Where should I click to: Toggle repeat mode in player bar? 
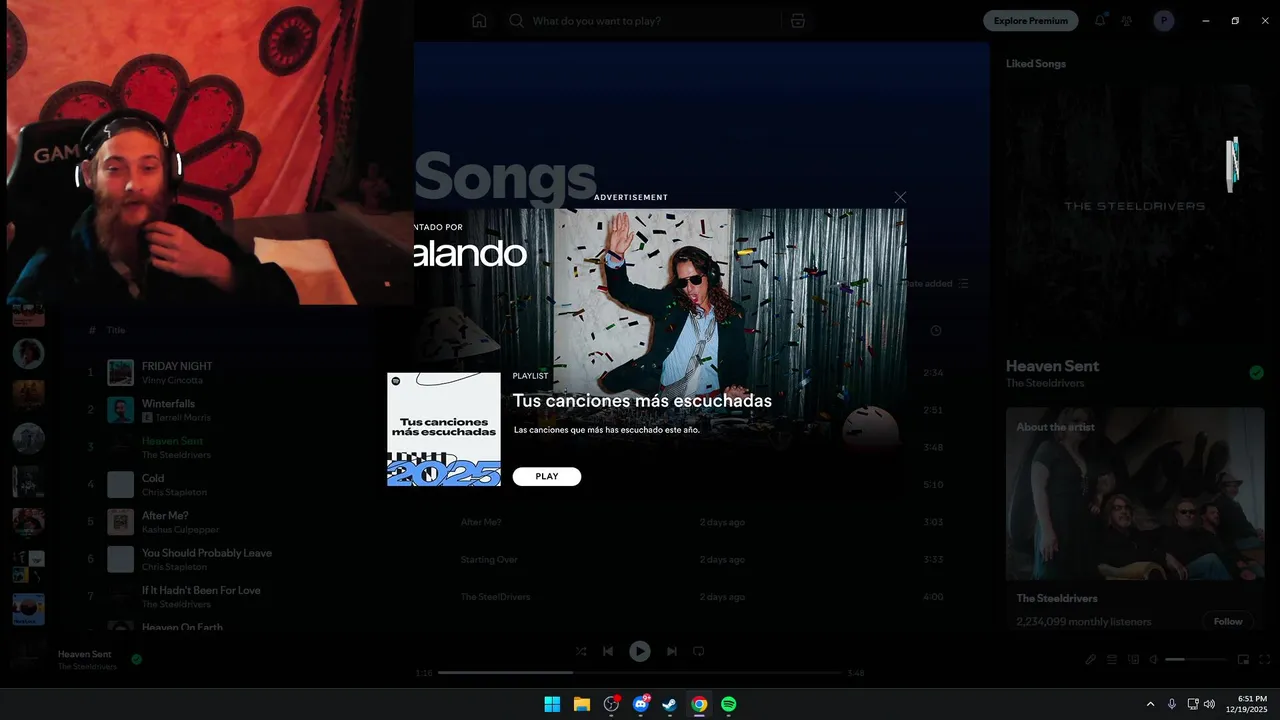699,651
